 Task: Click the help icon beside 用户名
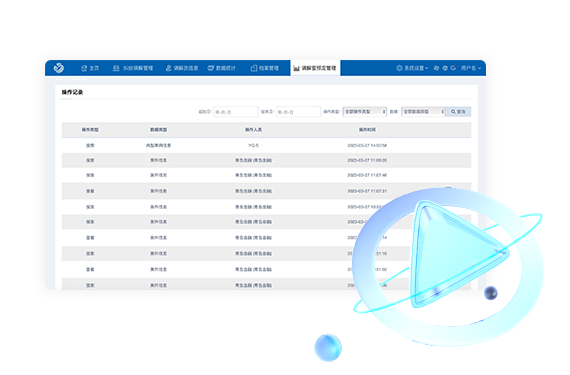[x=445, y=68]
